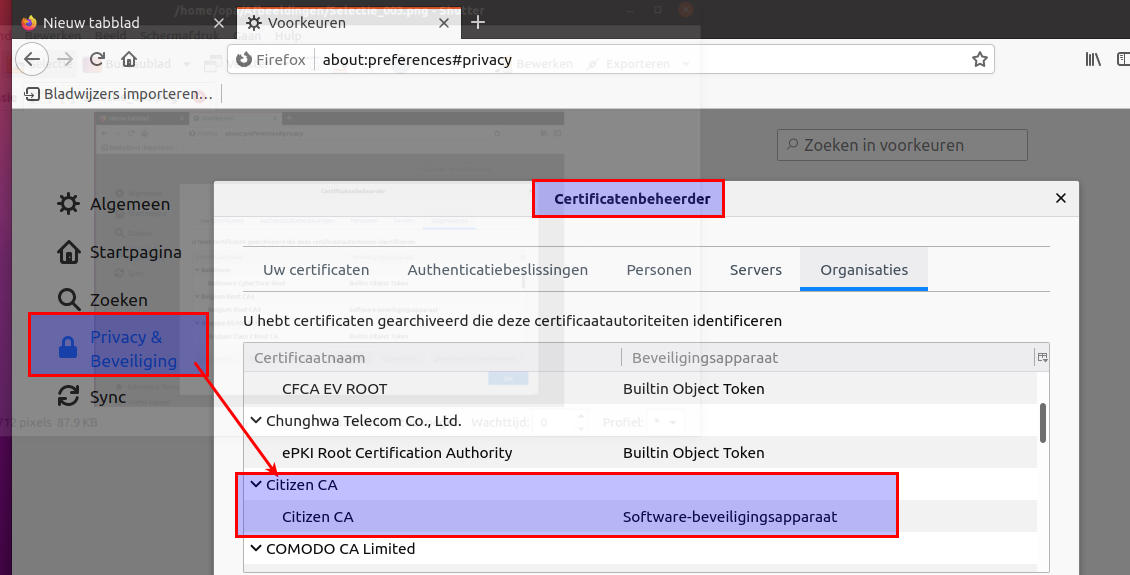Close the Certificatenbeheerder dialog

[1061, 198]
